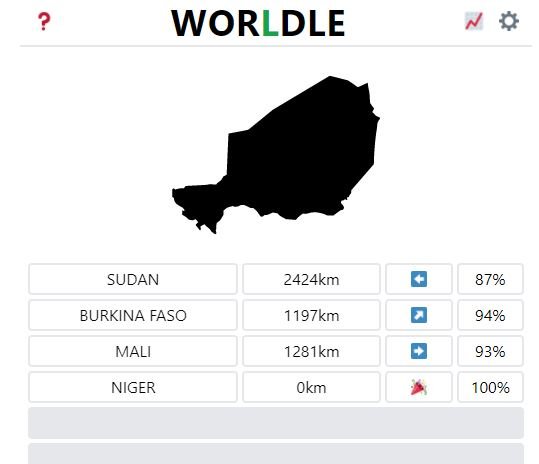Click the 0km distance value
Image resolution: width=539 pixels, height=464 pixels.
point(311,387)
